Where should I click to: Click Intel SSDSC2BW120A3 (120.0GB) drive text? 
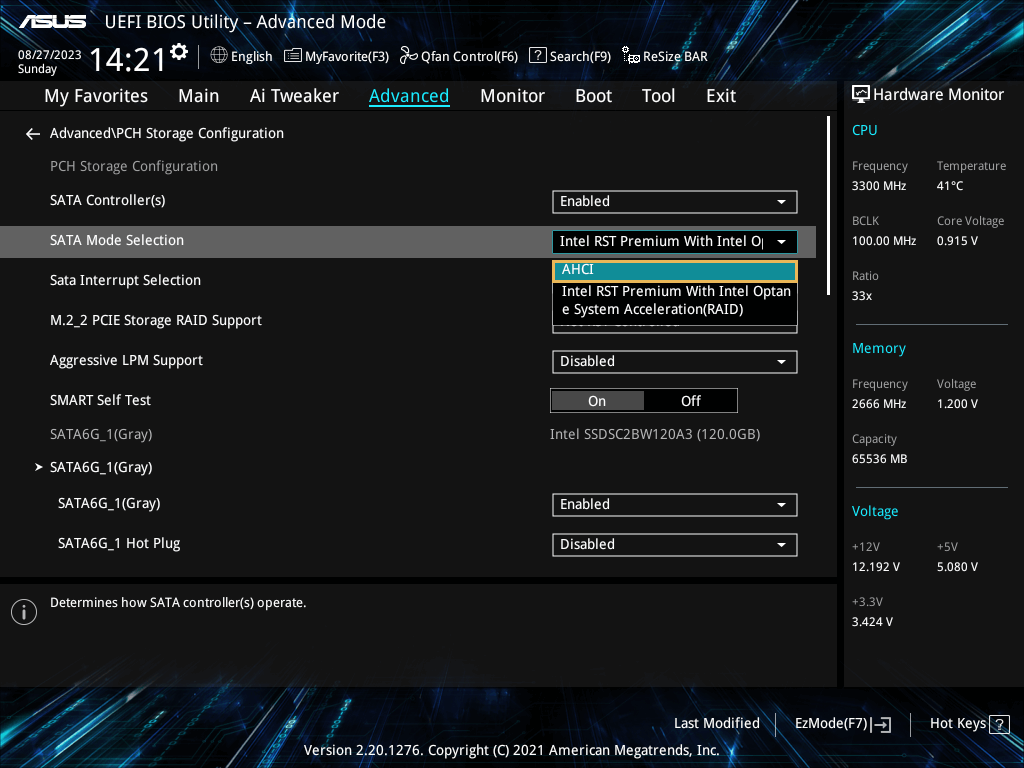click(655, 434)
